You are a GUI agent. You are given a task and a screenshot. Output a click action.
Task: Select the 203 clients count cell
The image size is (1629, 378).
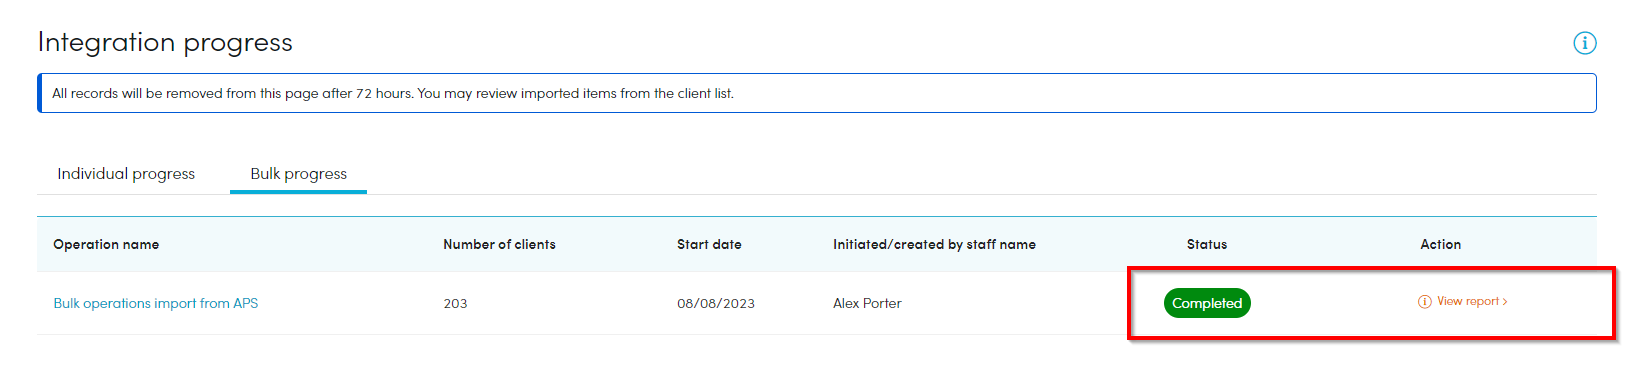pos(455,303)
